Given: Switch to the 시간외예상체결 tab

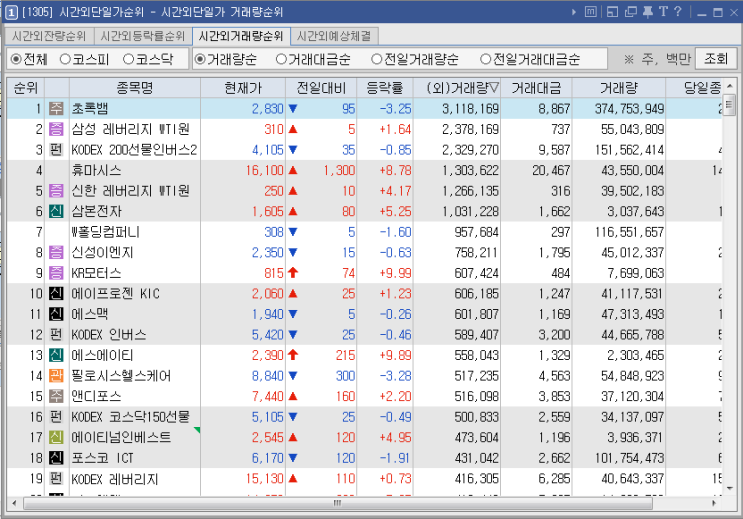Looking at the screenshot, I should pos(334,36).
